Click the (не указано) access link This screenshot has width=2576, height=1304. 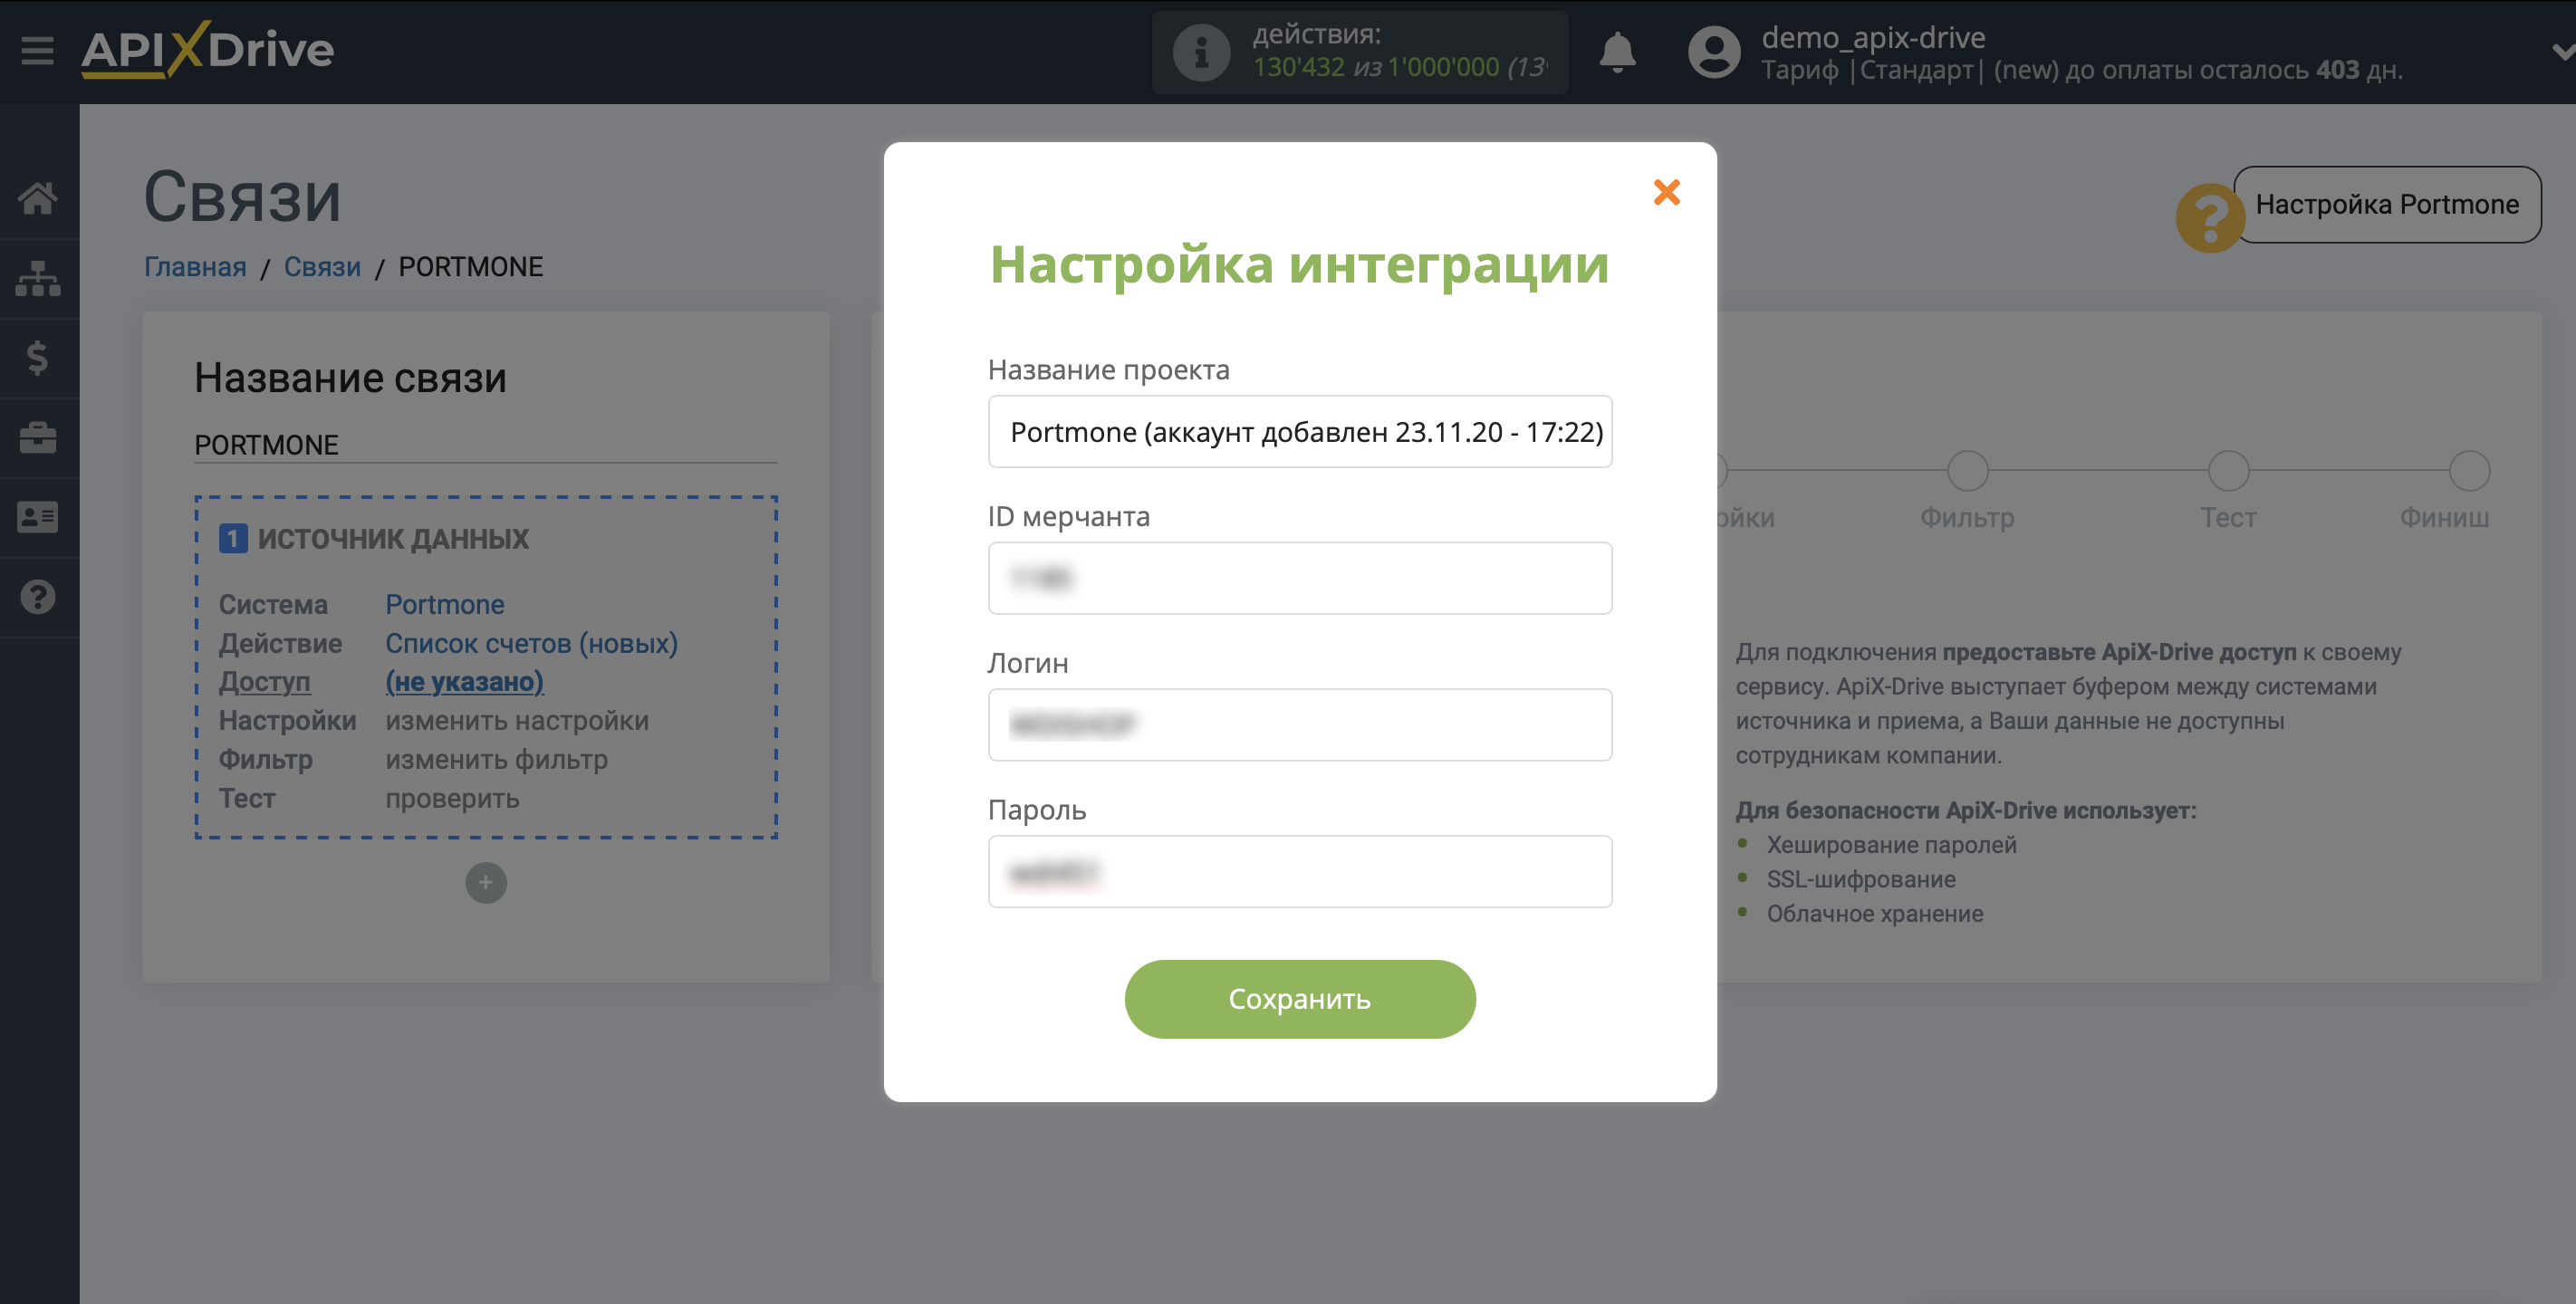pos(464,682)
